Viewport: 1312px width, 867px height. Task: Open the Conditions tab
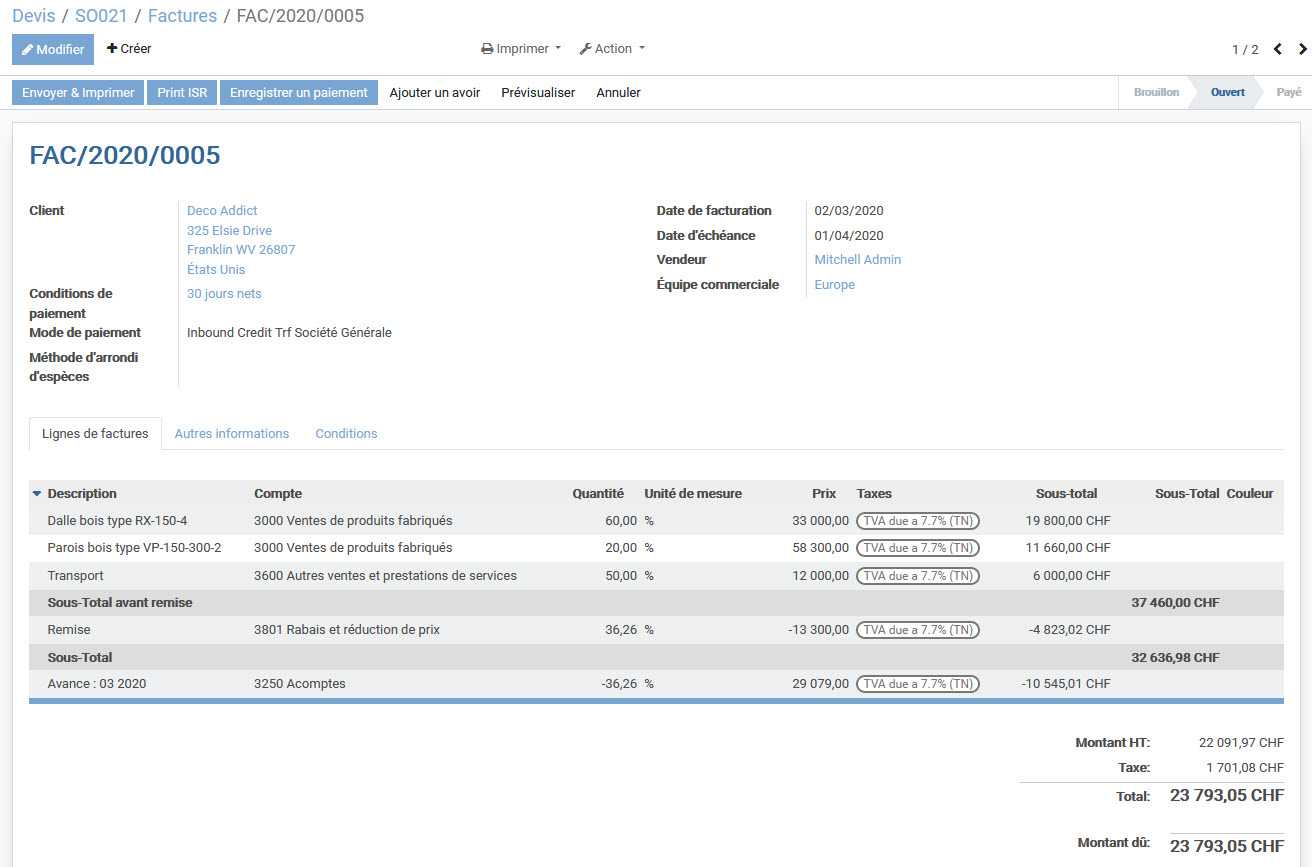pyautogui.click(x=346, y=434)
